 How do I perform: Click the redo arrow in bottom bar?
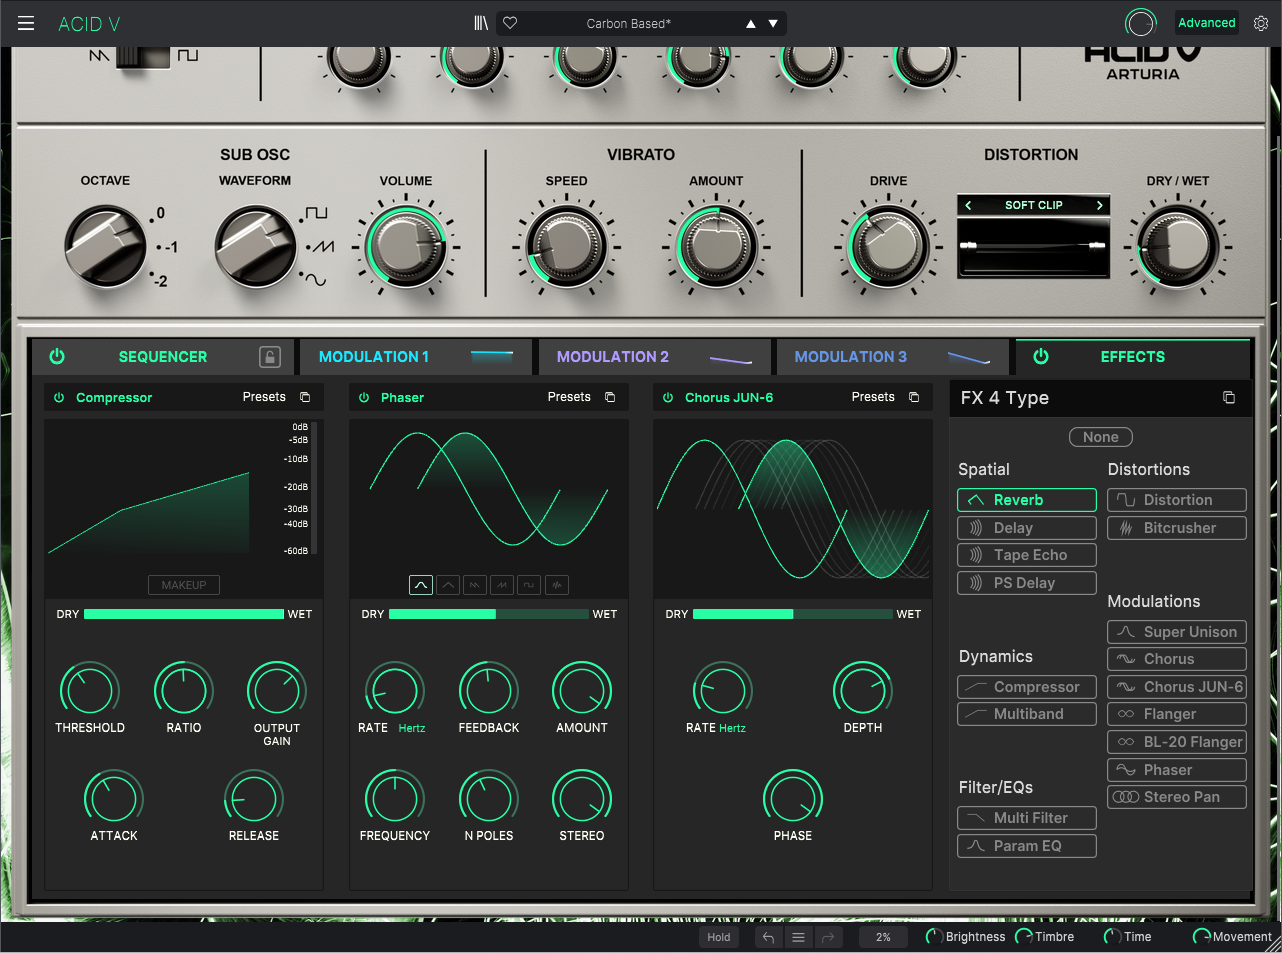(828, 937)
